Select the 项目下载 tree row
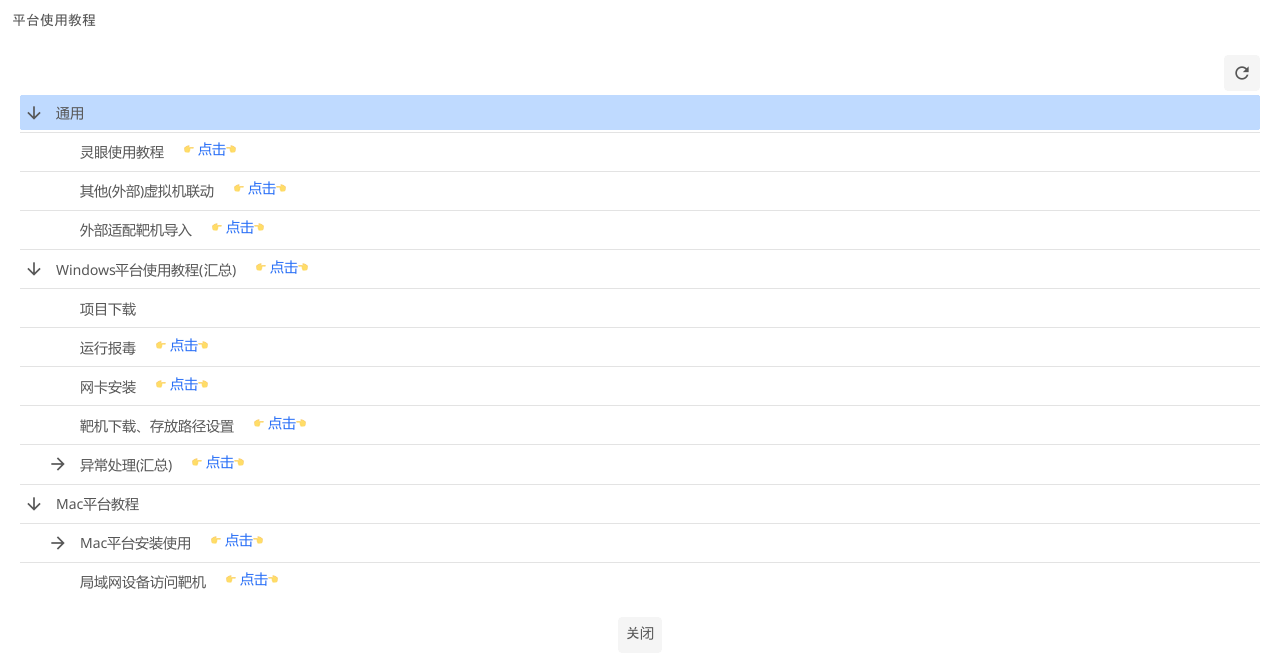The height and width of the screenshot is (669, 1277). click(108, 310)
